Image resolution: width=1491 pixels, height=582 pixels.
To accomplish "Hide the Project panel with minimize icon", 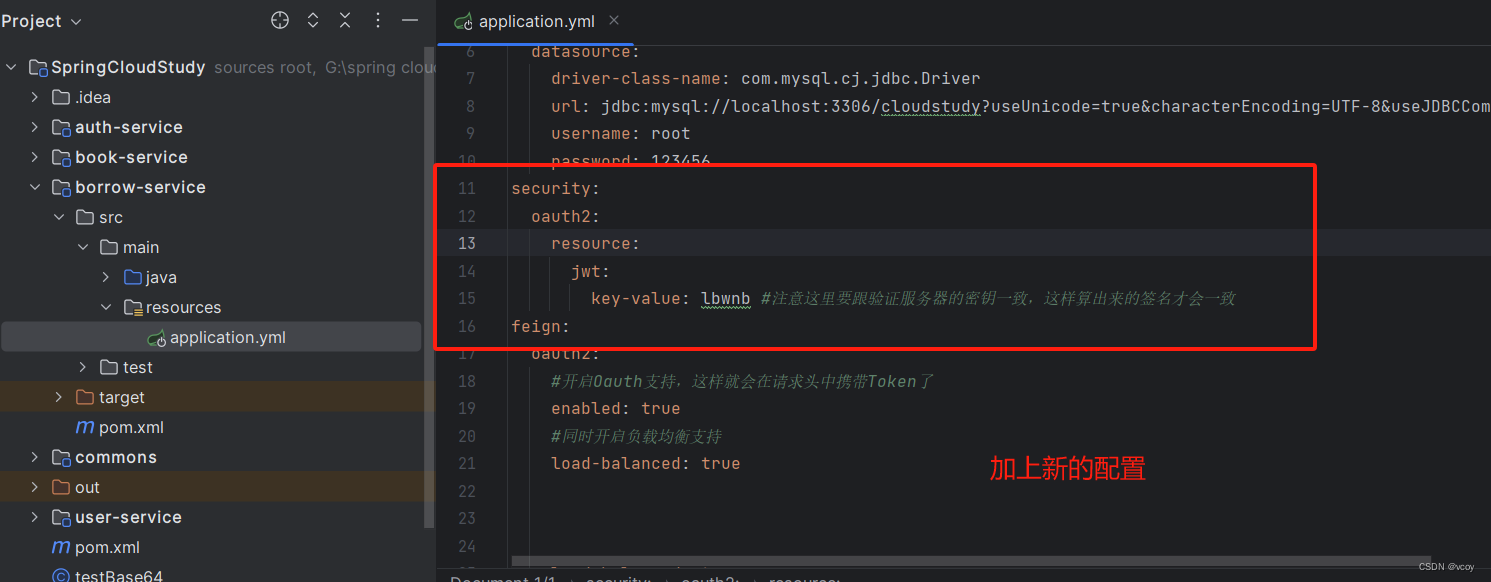I will click(410, 21).
